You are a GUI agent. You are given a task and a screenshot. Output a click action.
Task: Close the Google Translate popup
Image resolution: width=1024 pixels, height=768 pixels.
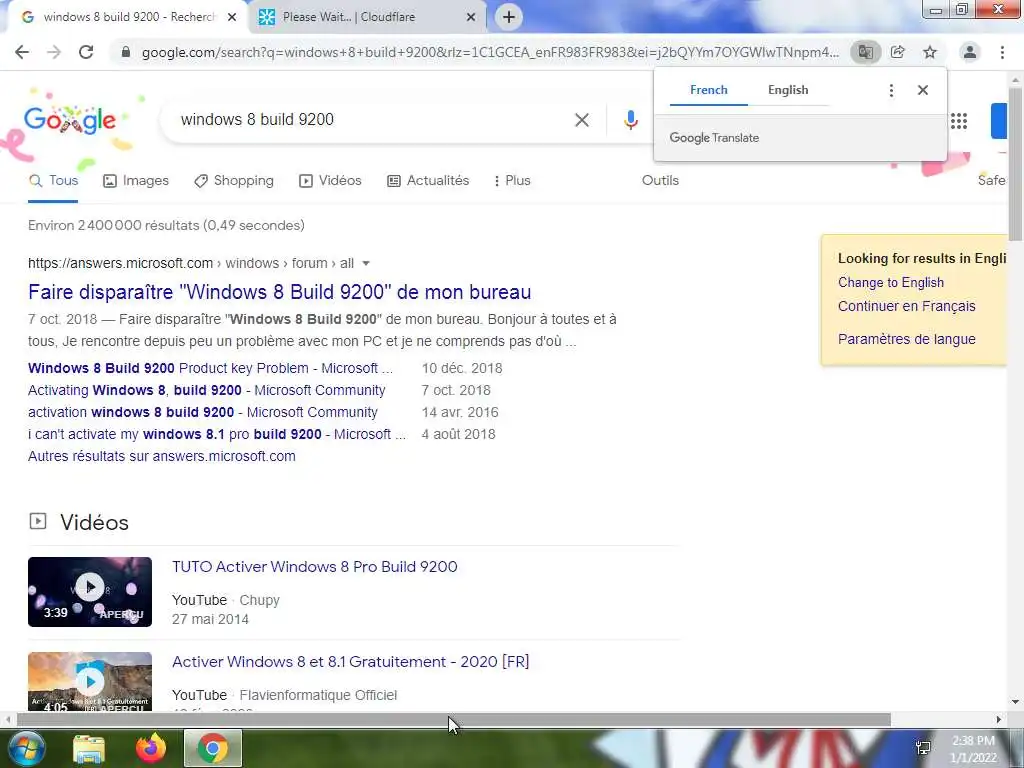click(x=923, y=90)
